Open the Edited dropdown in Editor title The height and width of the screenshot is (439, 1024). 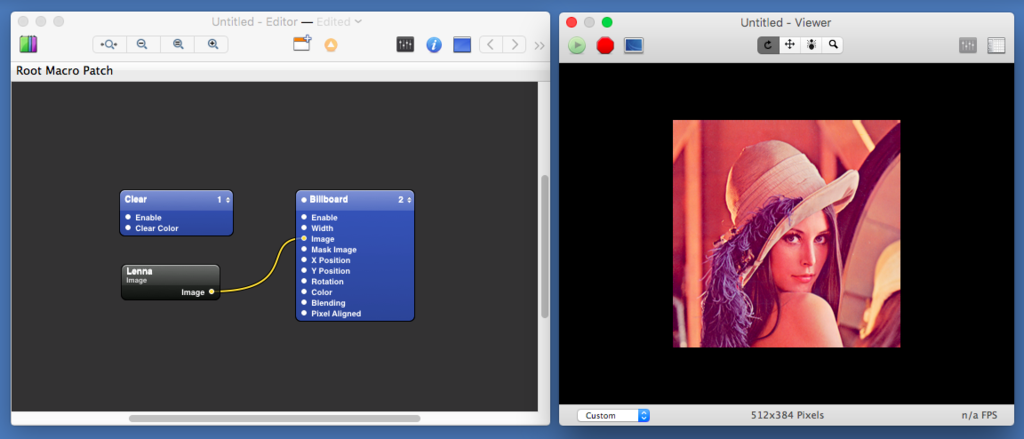click(339, 22)
